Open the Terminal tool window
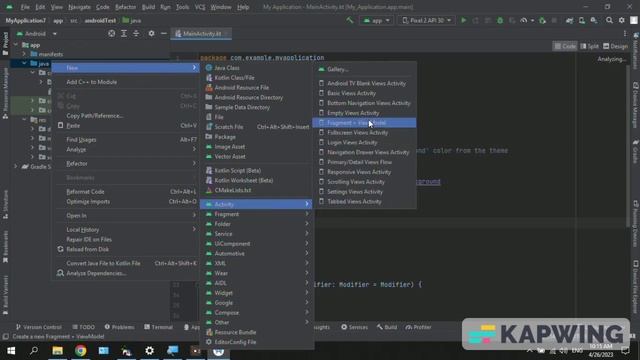 [158, 327]
